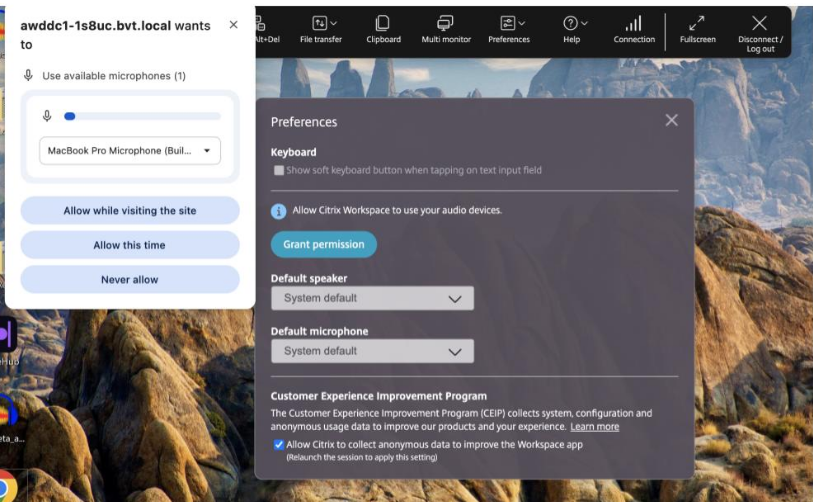
Task: Click the 'Keyboard' section heading
Action: pos(293,152)
